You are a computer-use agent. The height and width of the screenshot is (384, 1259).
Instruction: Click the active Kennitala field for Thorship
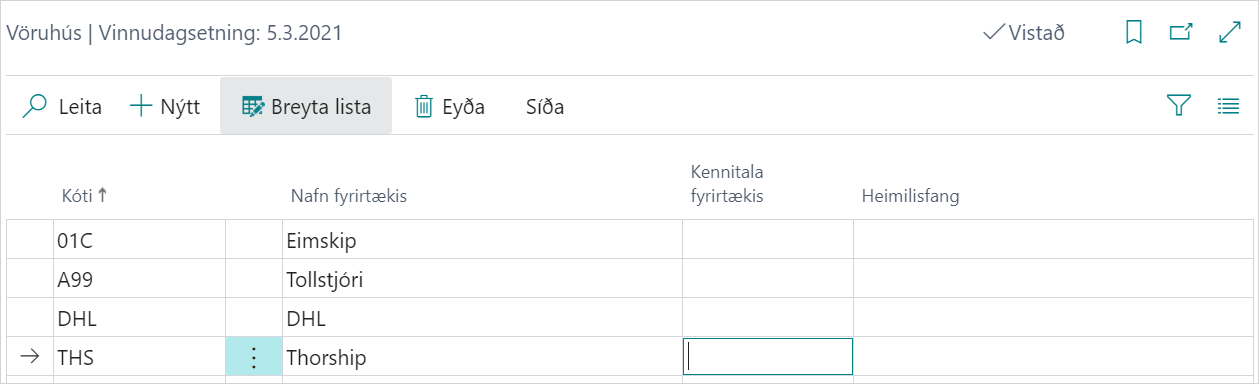click(768, 357)
